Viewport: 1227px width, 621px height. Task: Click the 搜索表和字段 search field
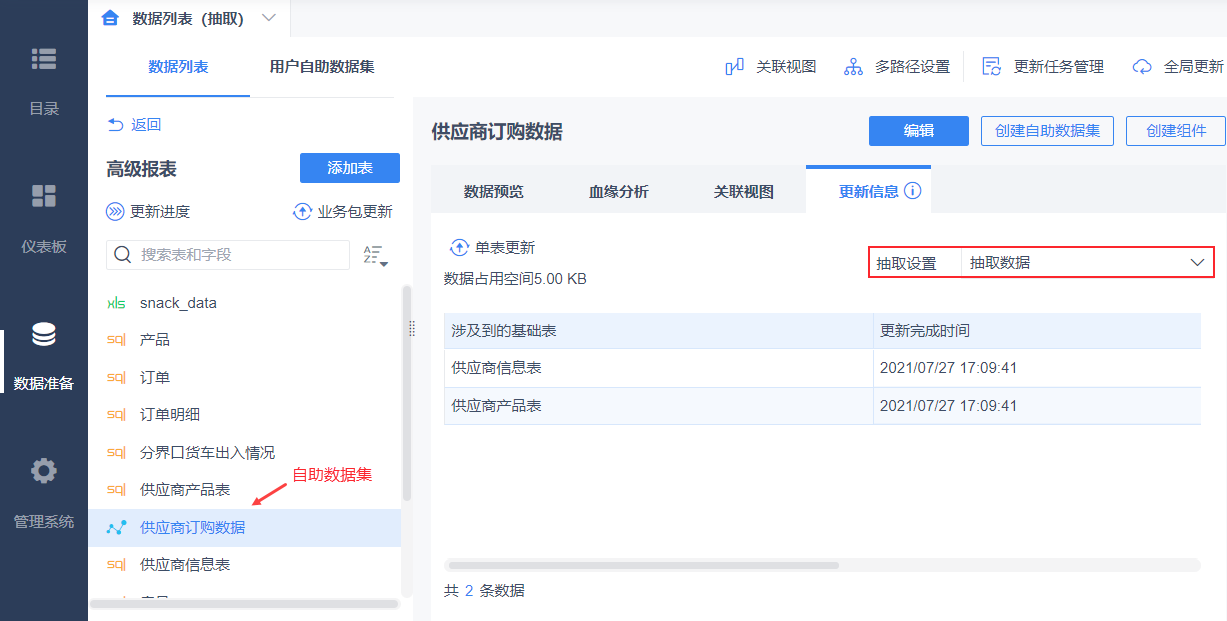pyautogui.click(x=240, y=255)
